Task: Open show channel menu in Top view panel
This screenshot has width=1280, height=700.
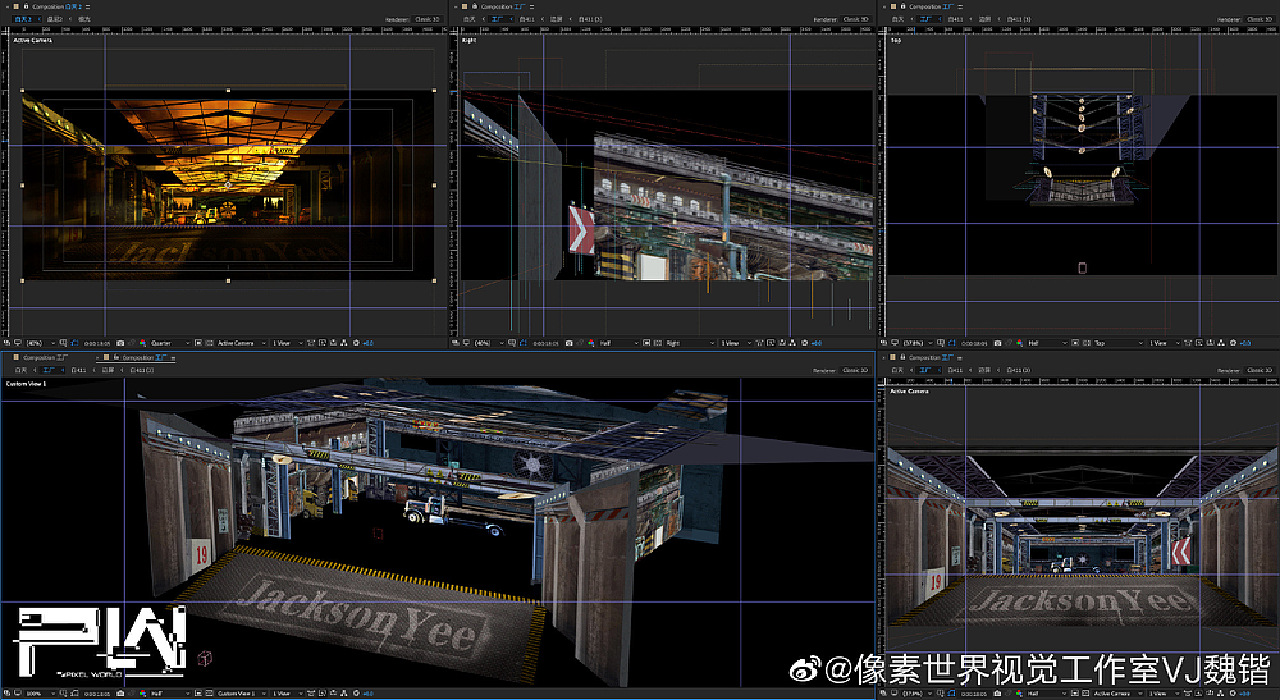Action: 1019,343
